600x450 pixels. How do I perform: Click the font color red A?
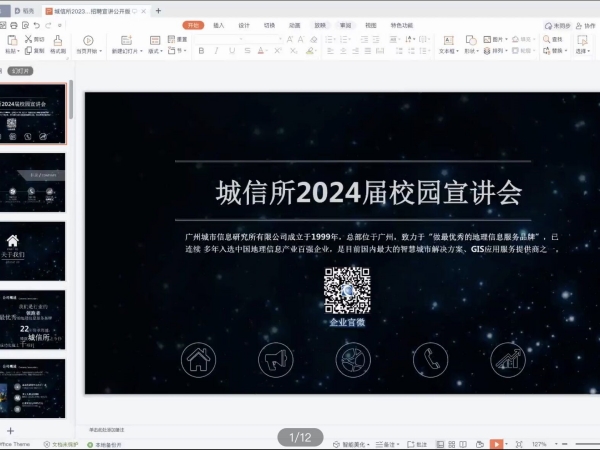point(261,51)
